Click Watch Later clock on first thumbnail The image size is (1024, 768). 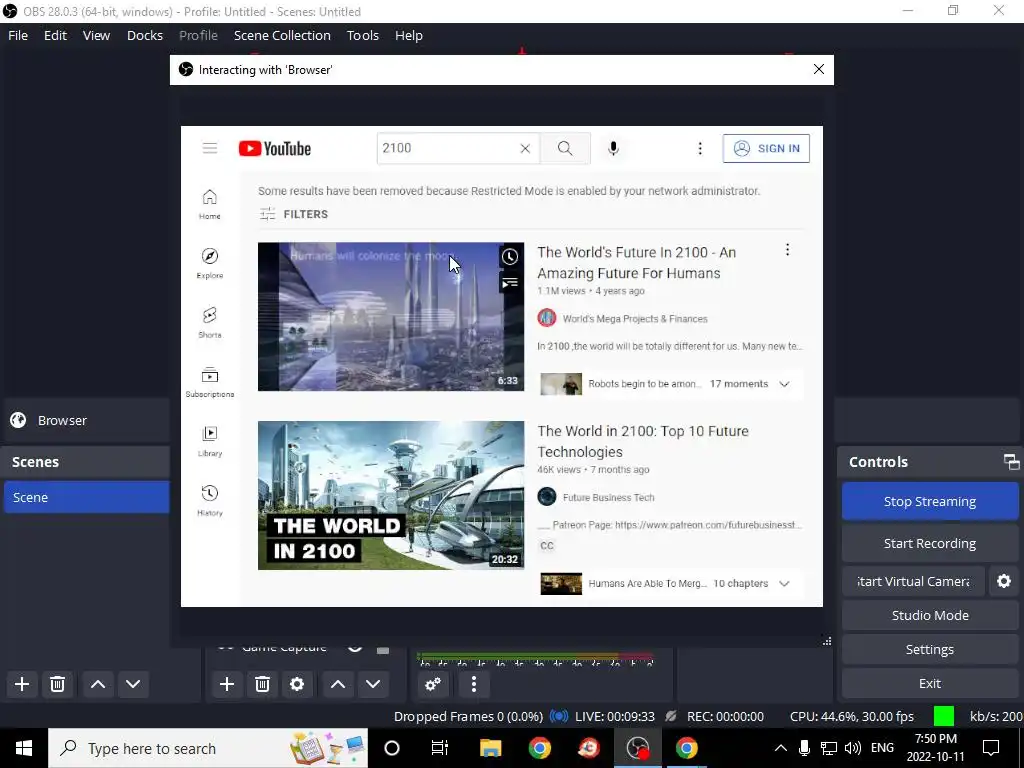pos(510,257)
